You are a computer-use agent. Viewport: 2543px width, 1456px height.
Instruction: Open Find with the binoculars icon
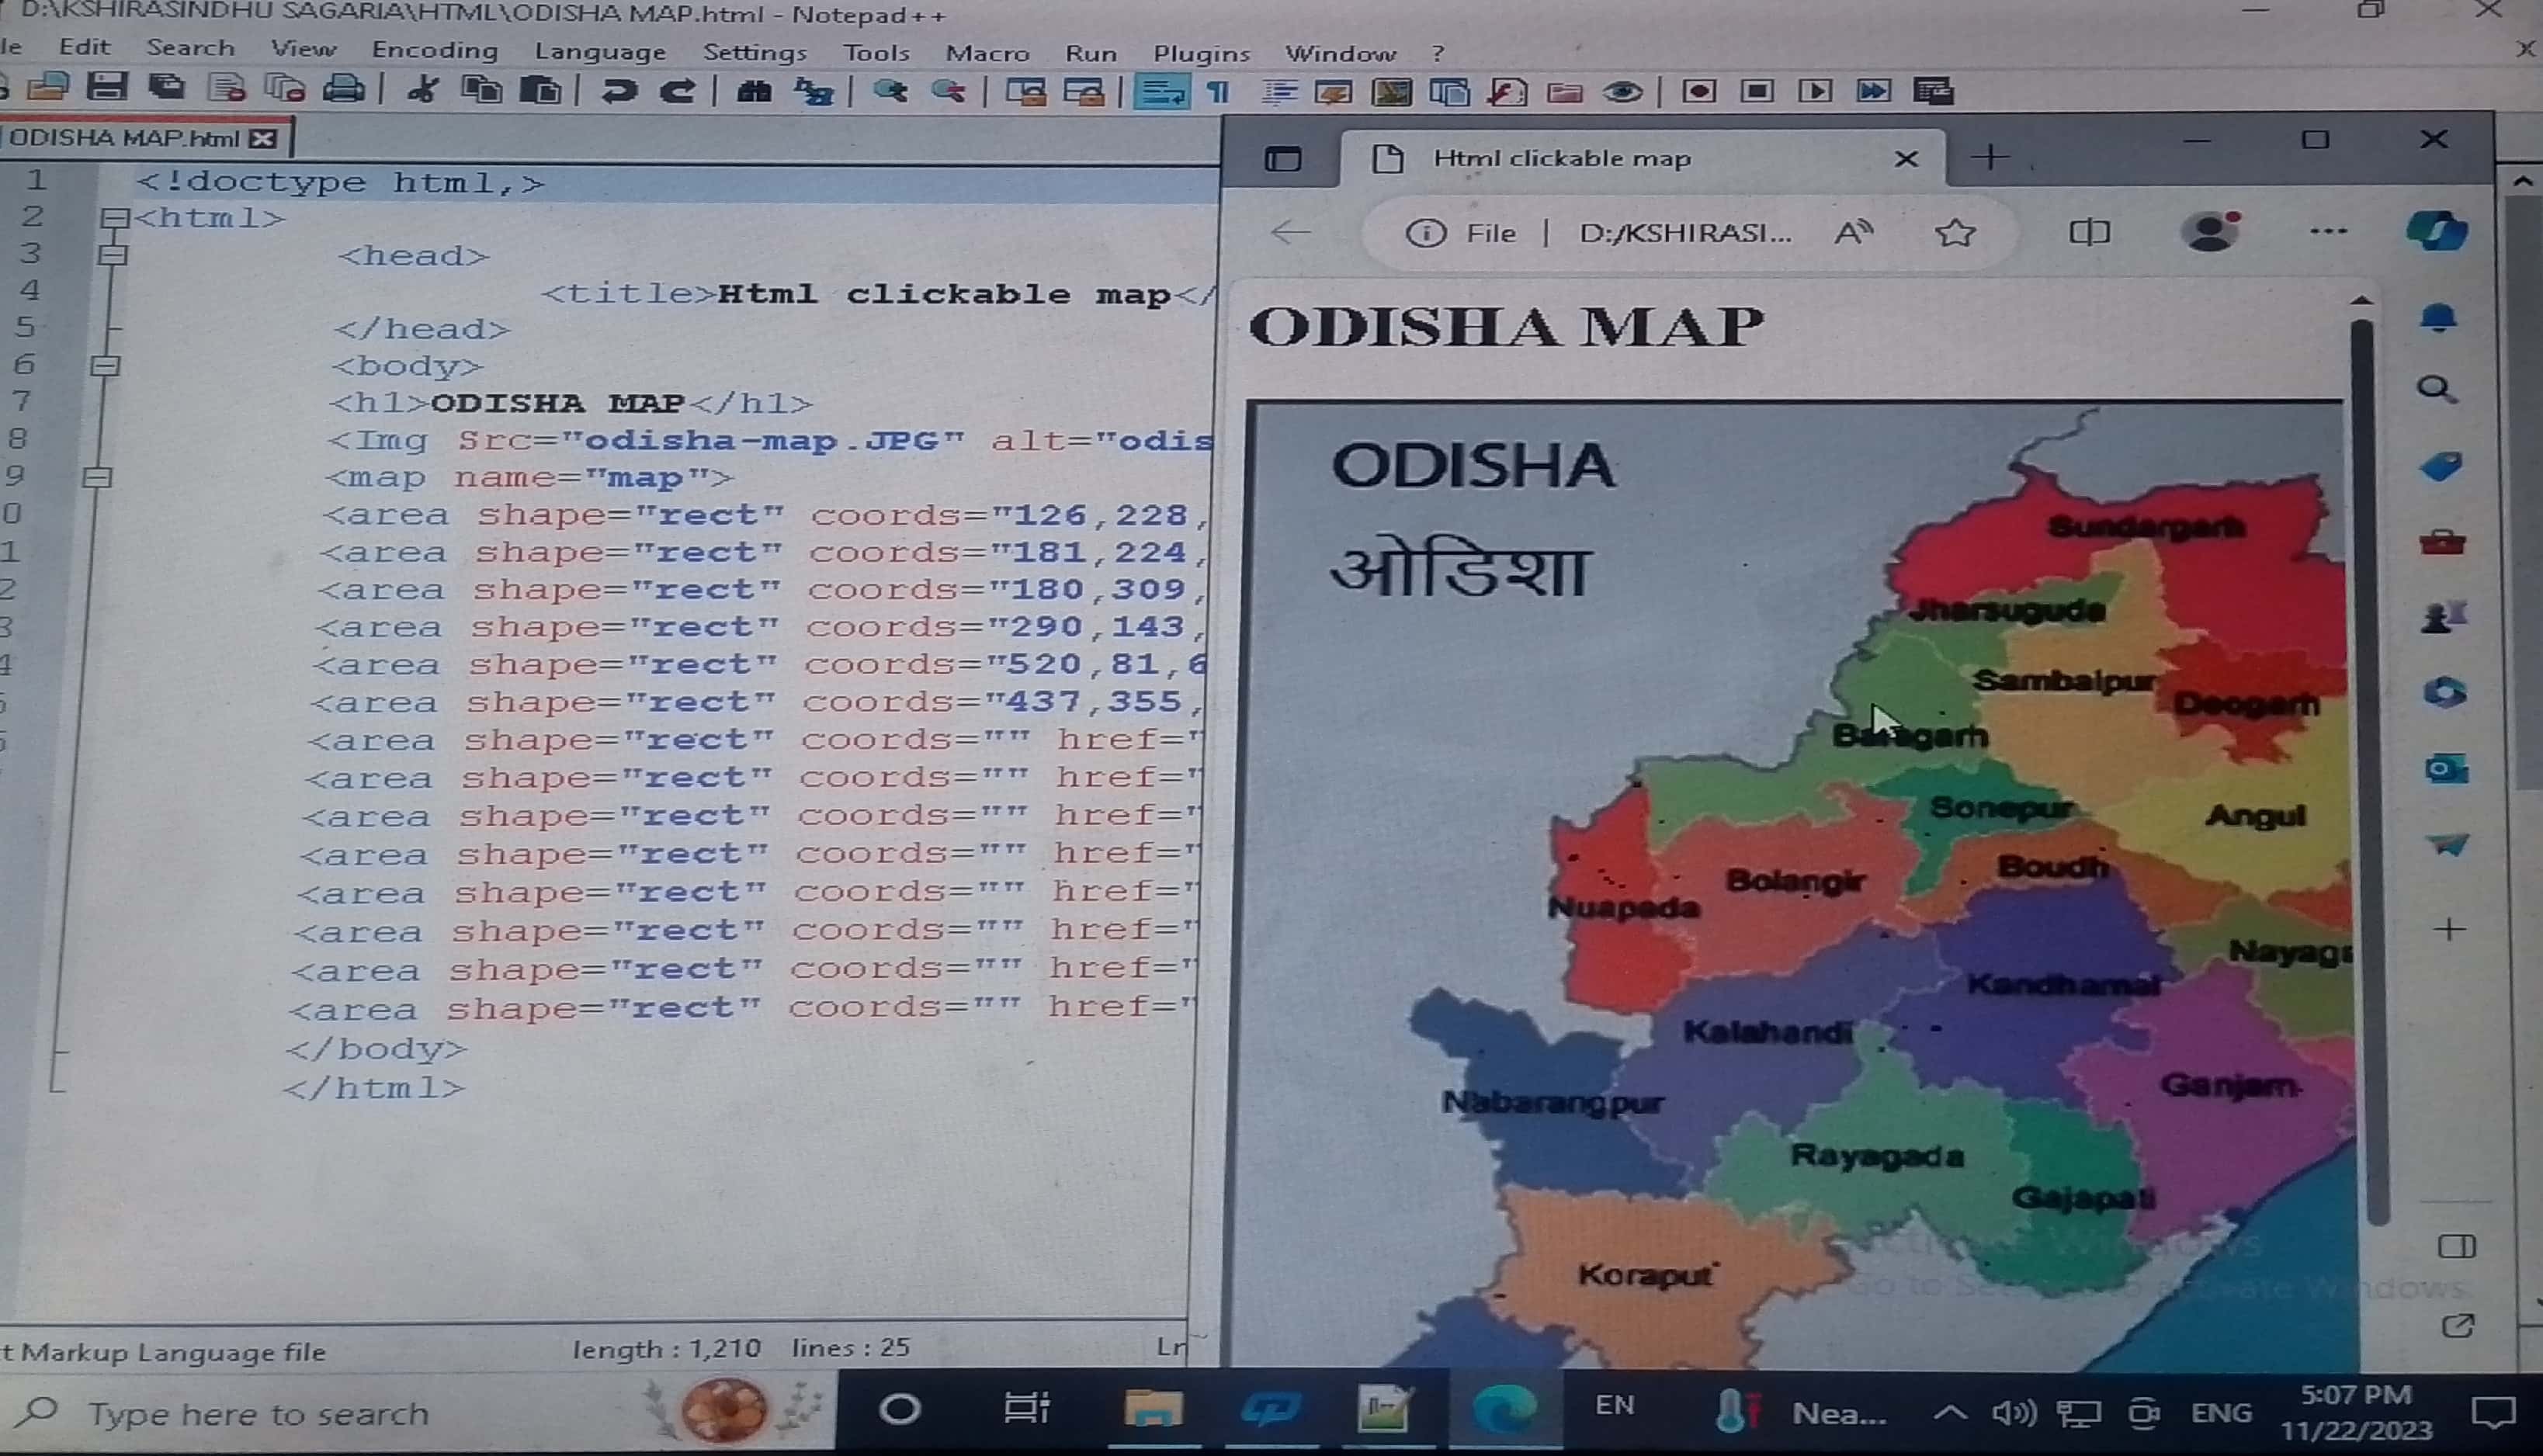[x=754, y=92]
